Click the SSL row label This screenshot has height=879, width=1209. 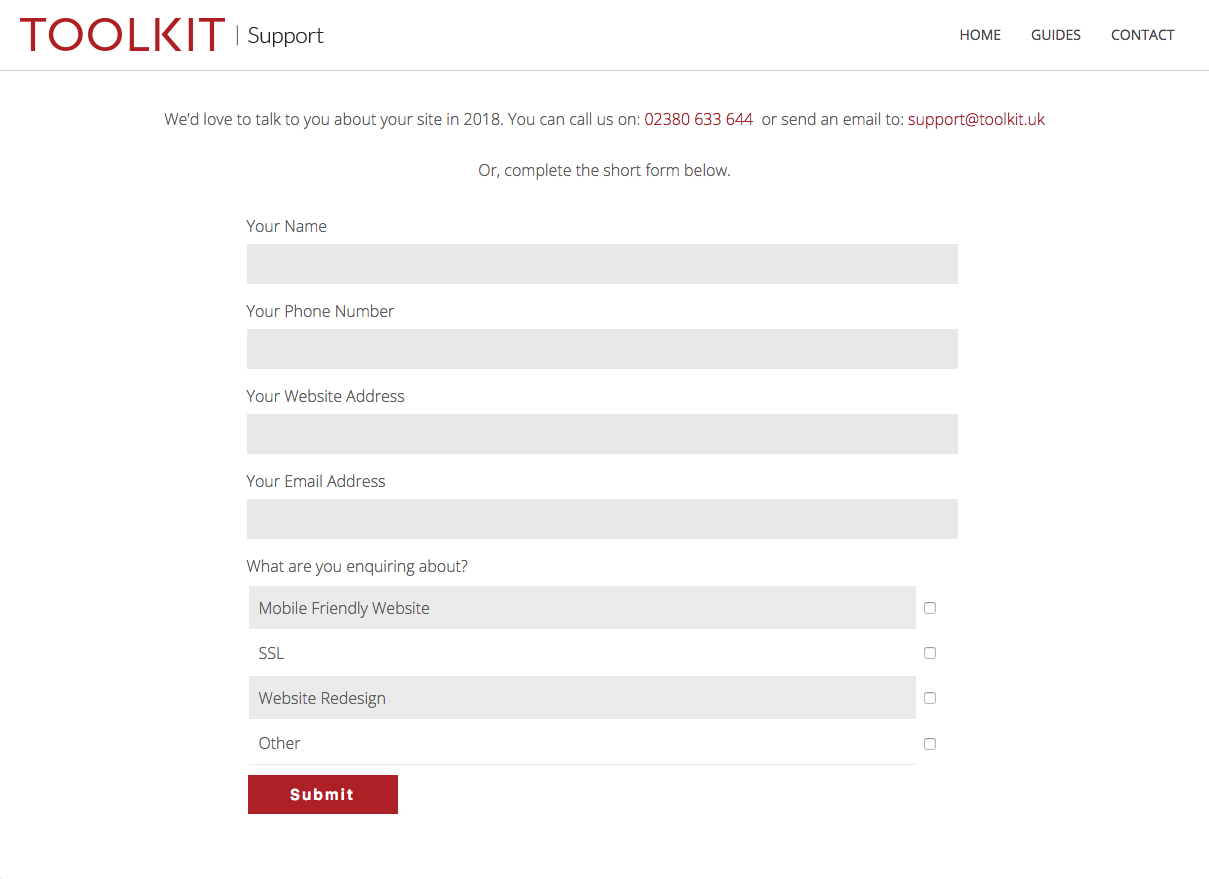tap(271, 653)
